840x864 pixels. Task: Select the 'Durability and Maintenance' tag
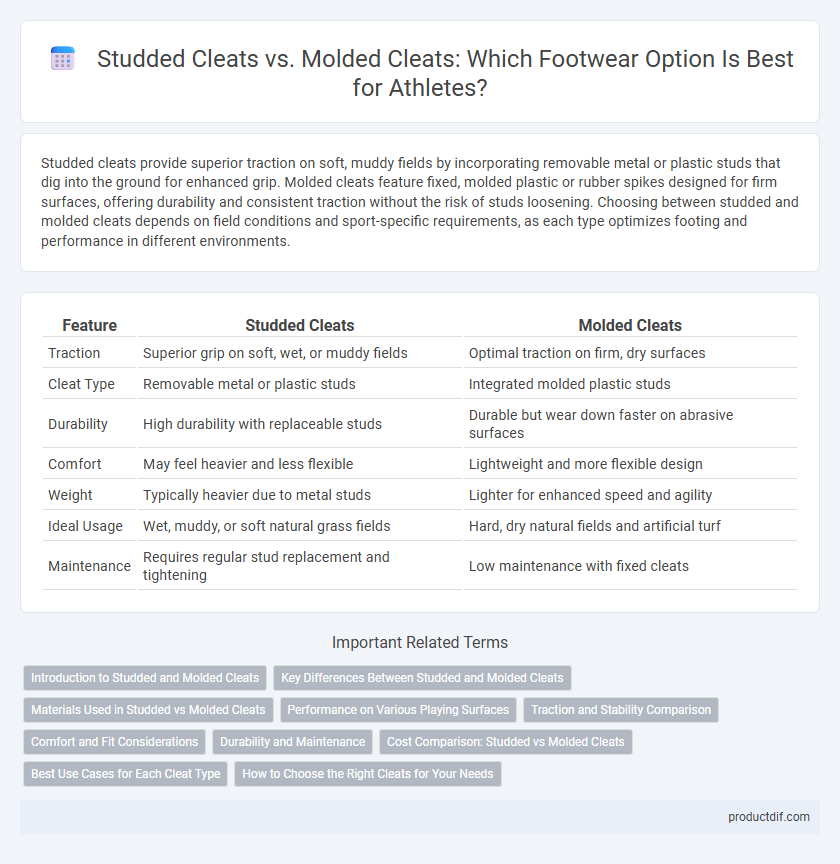click(x=293, y=742)
